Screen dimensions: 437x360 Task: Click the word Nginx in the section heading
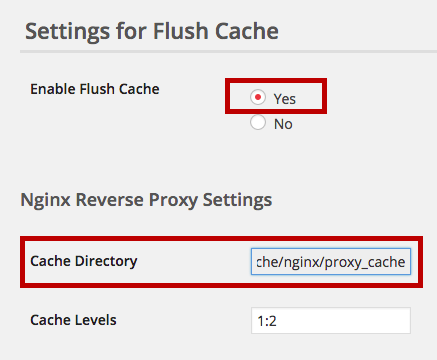tap(46, 200)
